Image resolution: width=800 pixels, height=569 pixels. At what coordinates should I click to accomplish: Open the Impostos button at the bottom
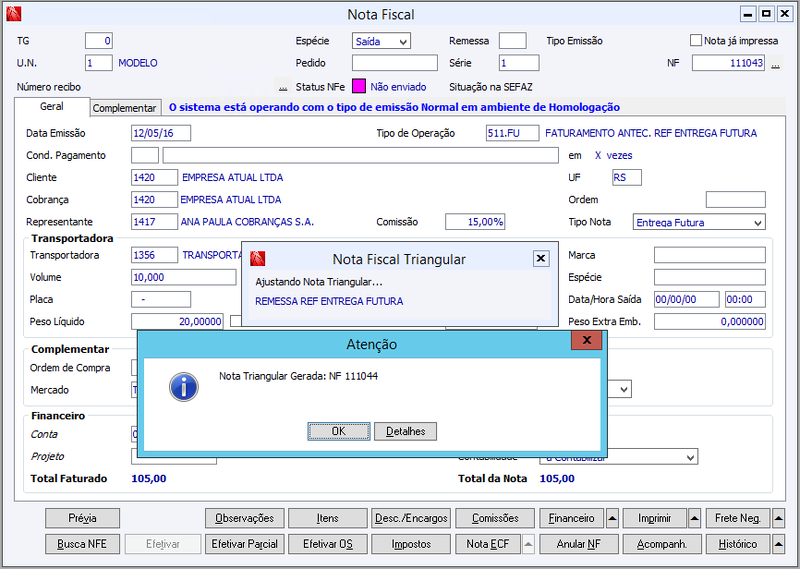click(x=411, y=544)
